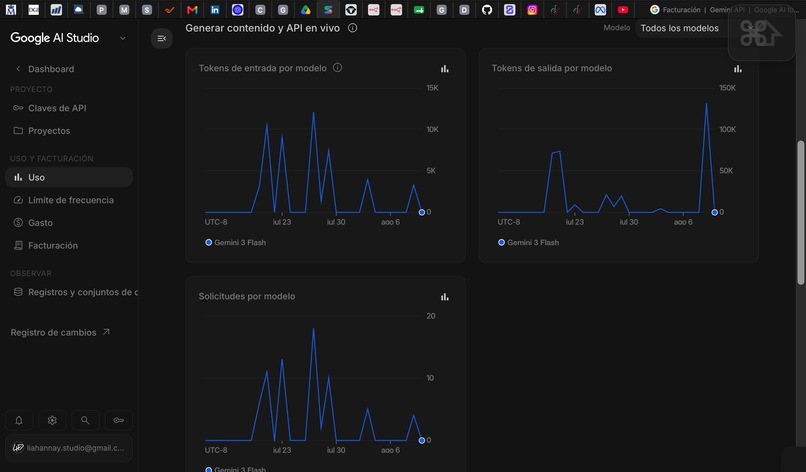The image size is (806, 472).
Task: Click latest data point on Solicitudes chart
Action: (422, 440)
